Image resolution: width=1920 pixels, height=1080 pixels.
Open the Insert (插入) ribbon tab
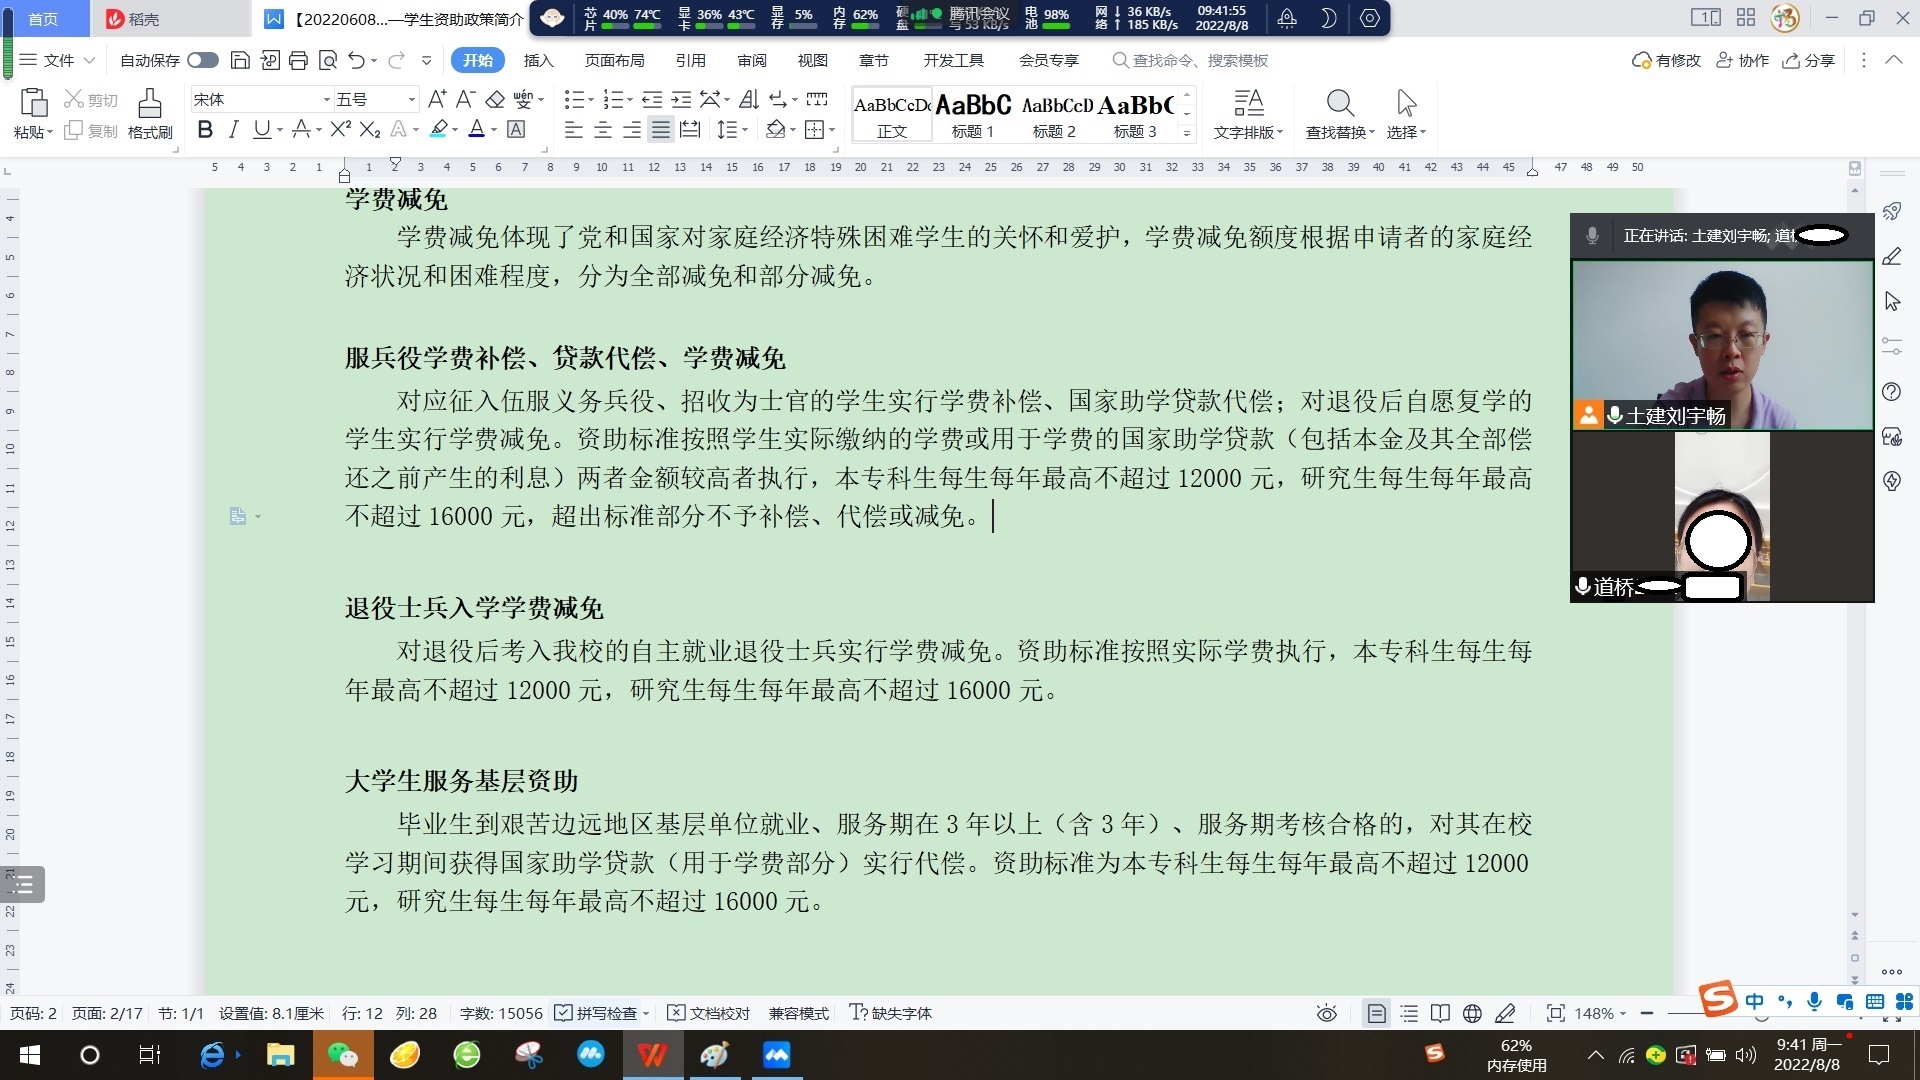click(538, 60)
